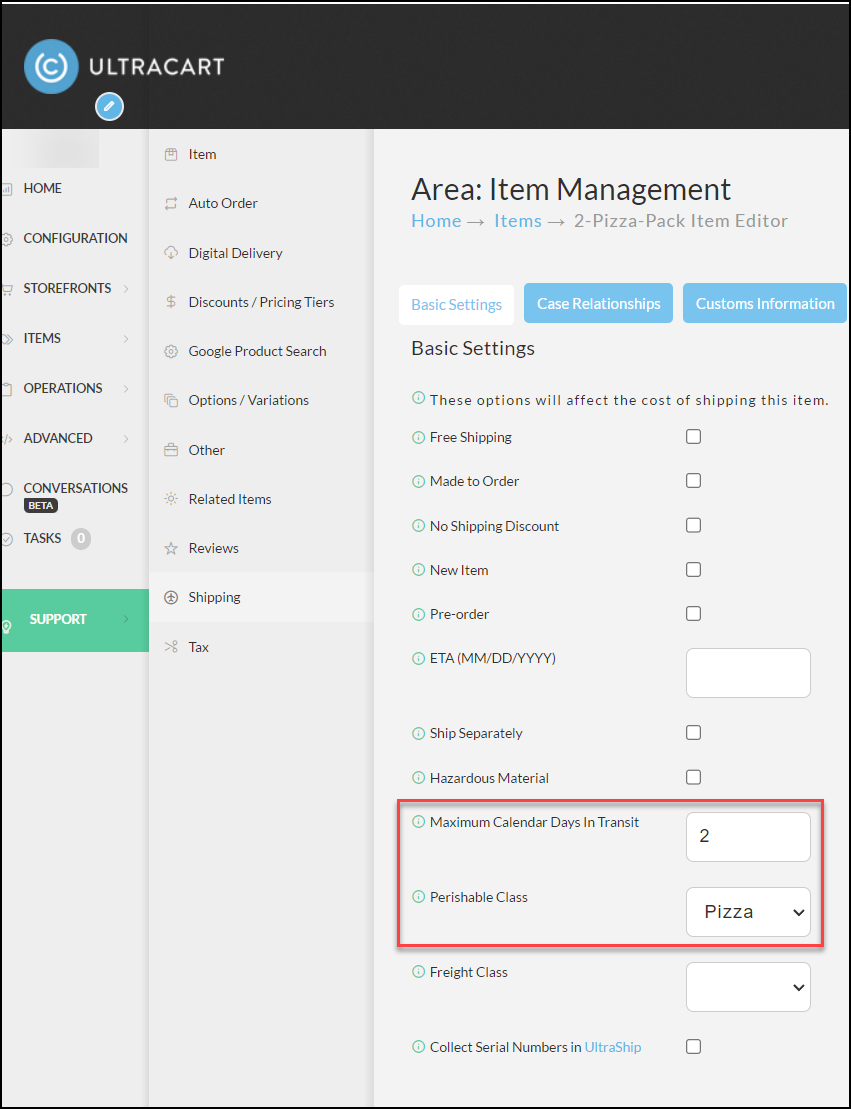This screenshot has width=851, height=1109.
Task: Click the Google Product Search gear icon
Action: point(170,352)
